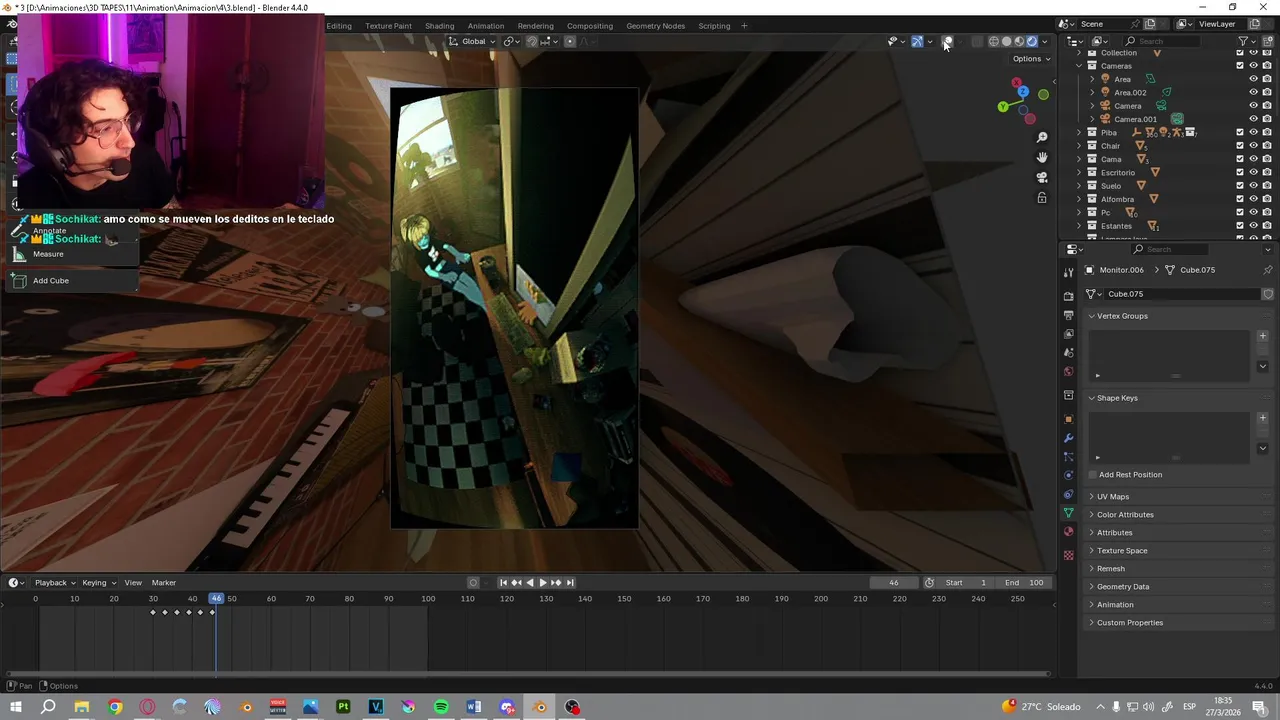Expand the Piba collection in Outliner
The height and width of the screenshot is (720, 1280).
pyautogui.click(x=1079, y=132)
